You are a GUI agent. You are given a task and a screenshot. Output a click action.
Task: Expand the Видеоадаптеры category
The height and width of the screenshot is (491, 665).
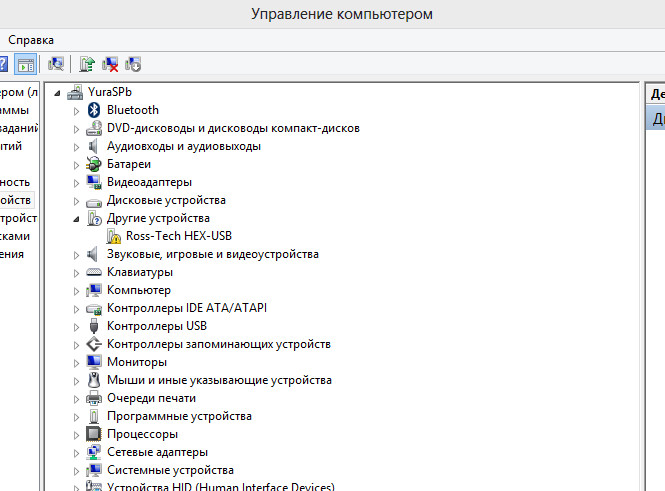76,183
